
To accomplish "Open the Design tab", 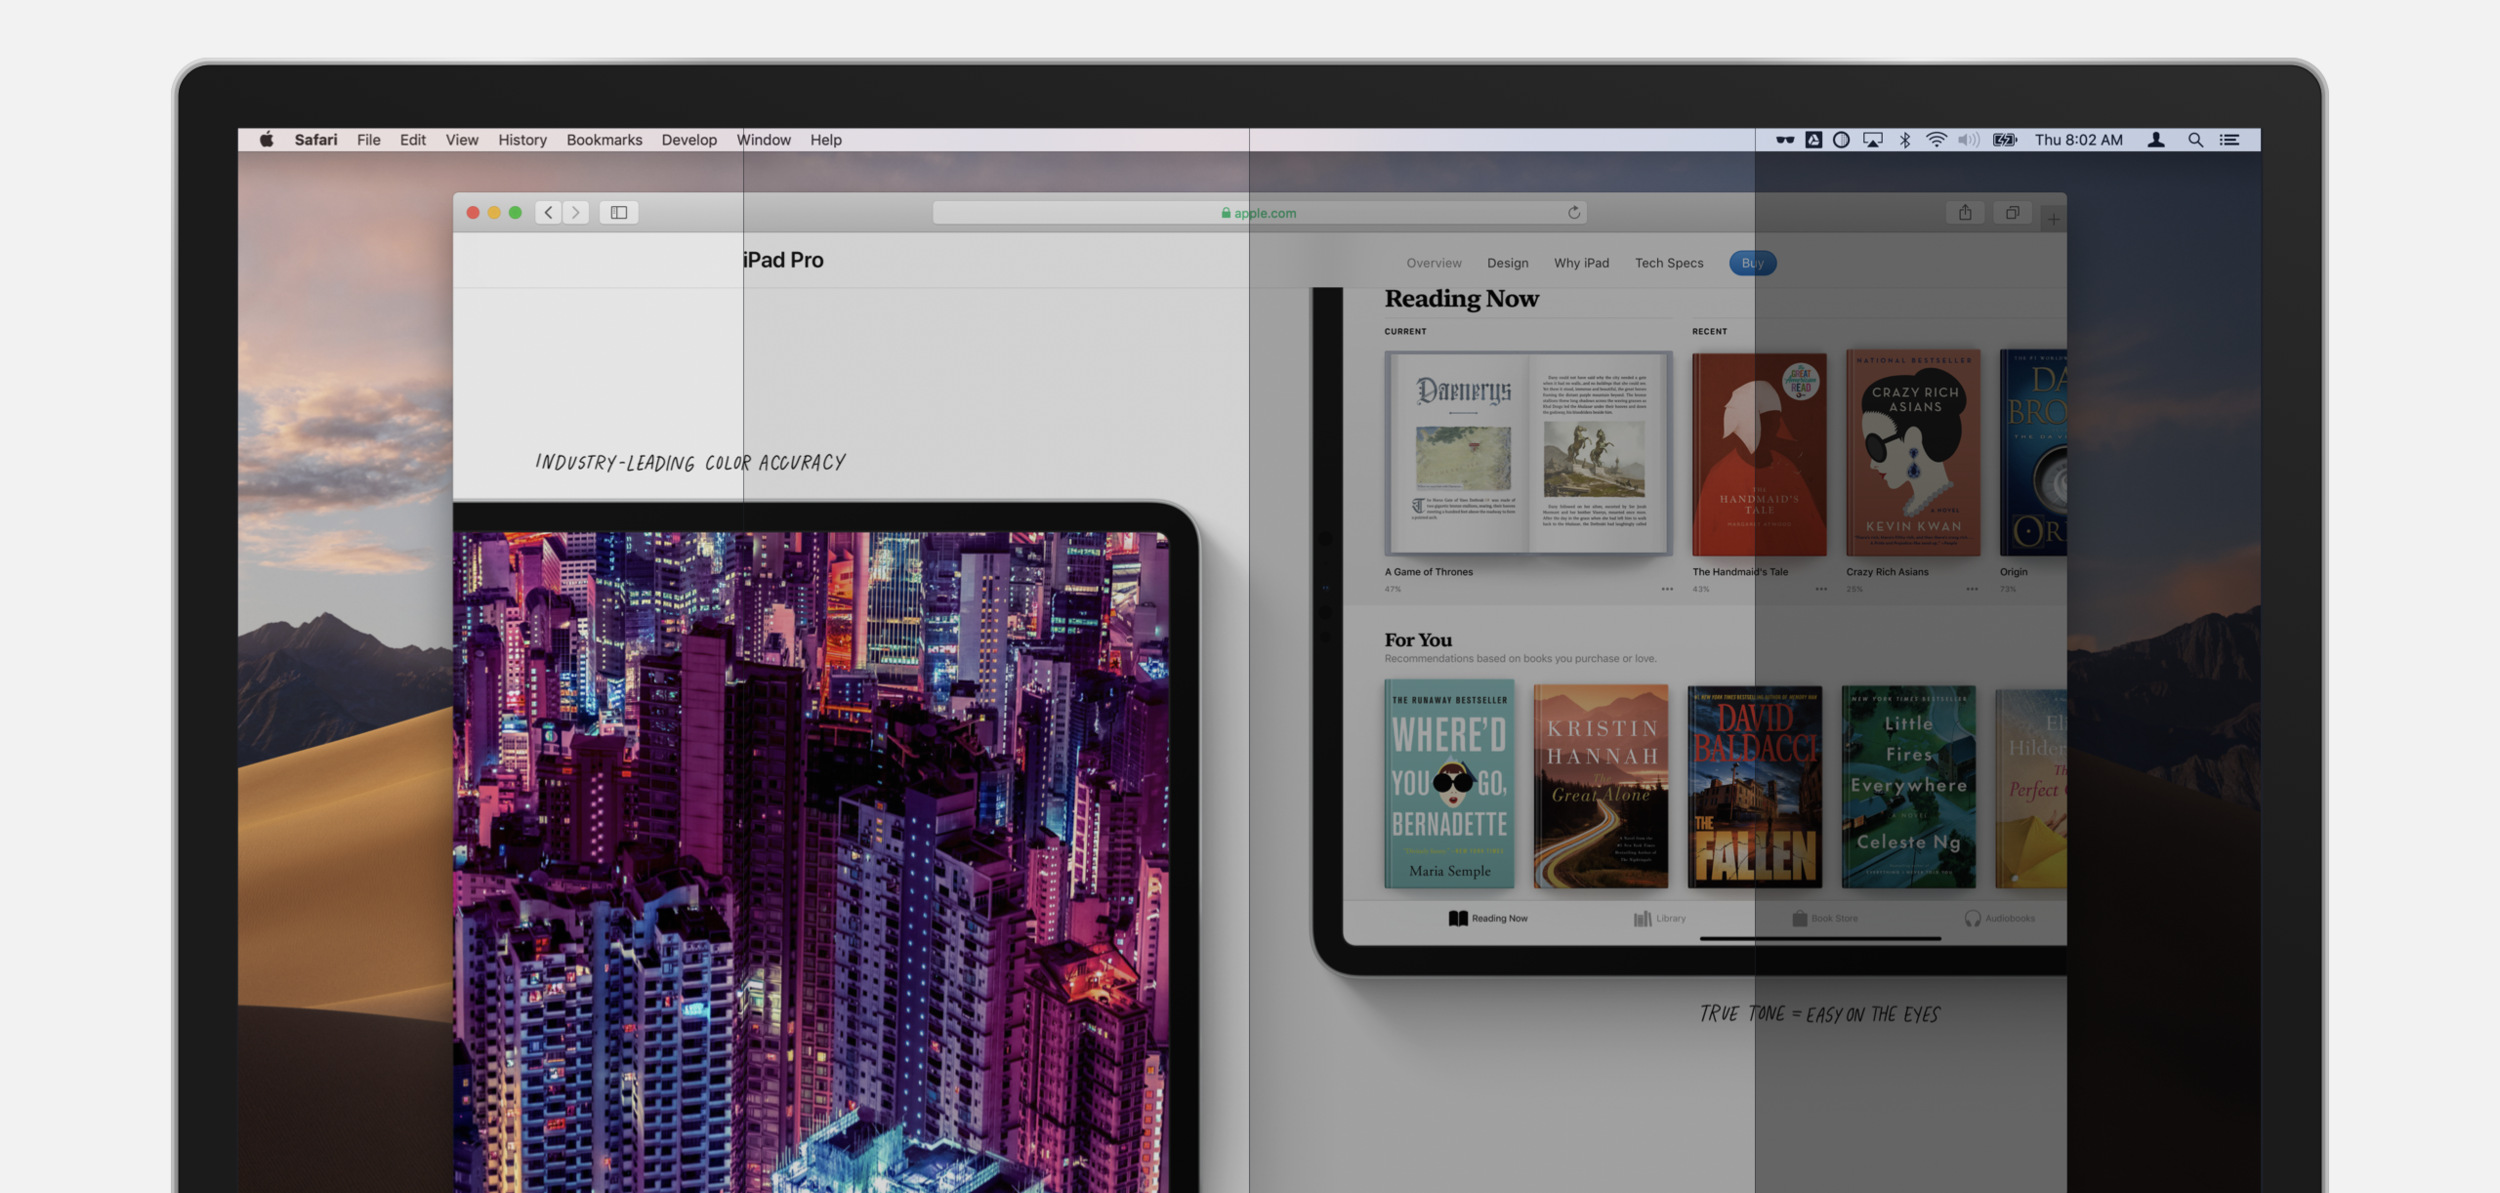I will point(1507,263).
